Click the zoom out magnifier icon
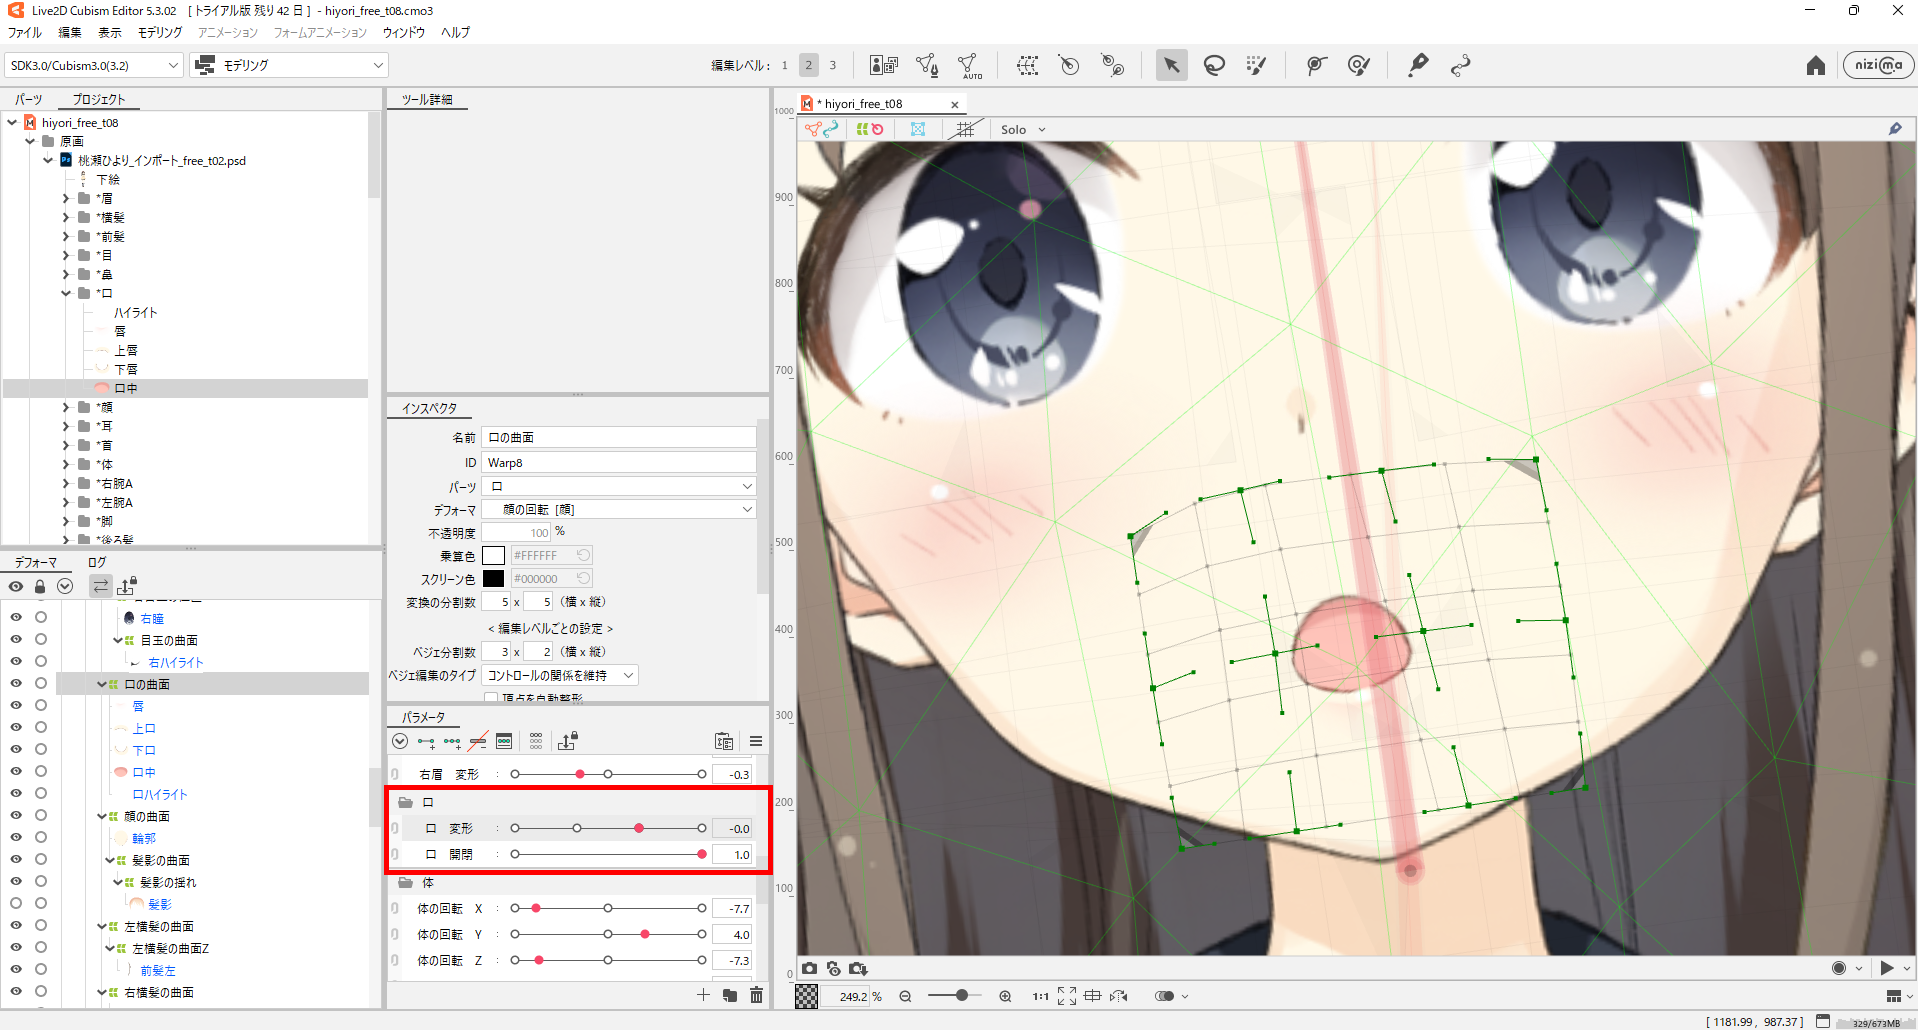Viewport: 1918px width, 1030px height. tap(905, 996)
